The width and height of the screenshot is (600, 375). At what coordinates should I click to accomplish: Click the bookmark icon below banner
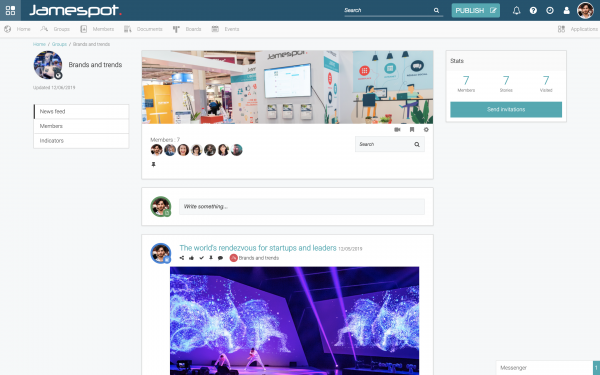pos(412,130)
